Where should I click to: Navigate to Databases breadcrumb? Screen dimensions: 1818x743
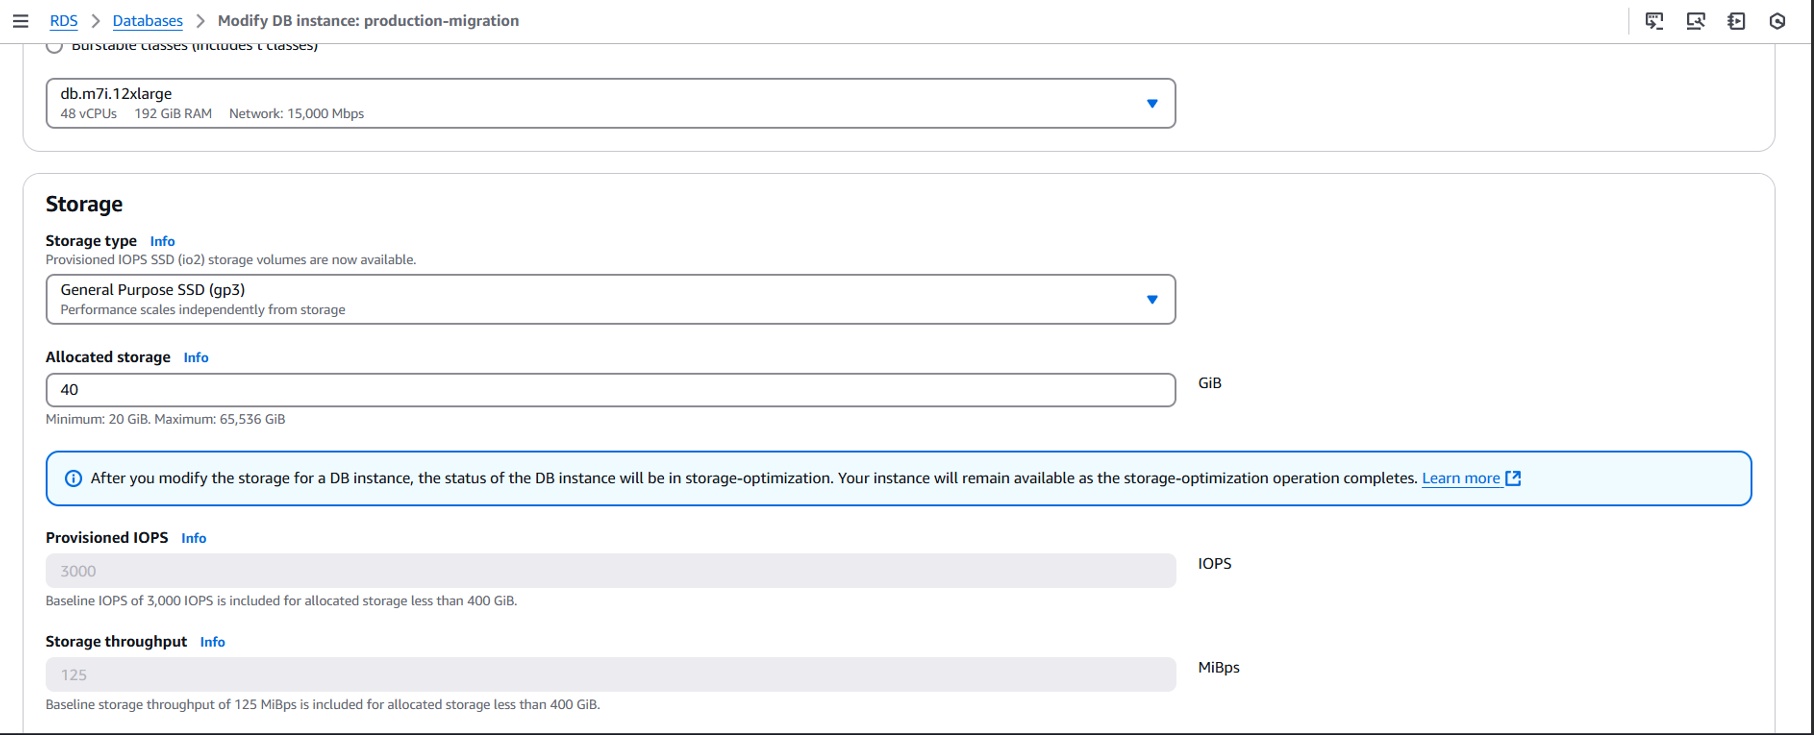[148, 21]
